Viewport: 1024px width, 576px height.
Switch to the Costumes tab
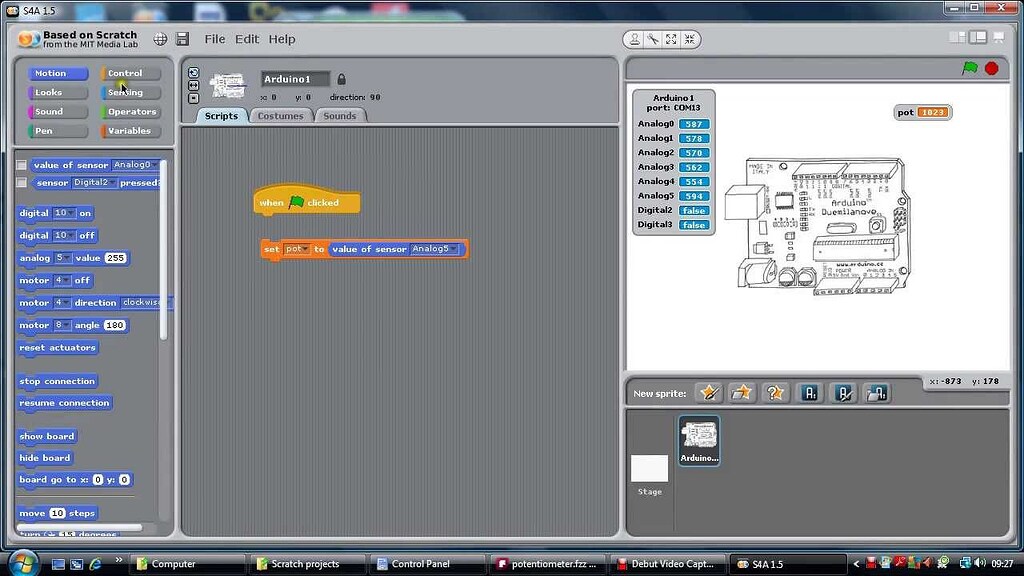(x=281, y=115)
